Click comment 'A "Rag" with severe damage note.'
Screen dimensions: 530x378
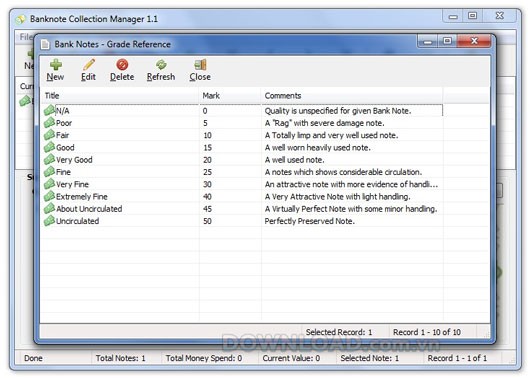(324, 123)
